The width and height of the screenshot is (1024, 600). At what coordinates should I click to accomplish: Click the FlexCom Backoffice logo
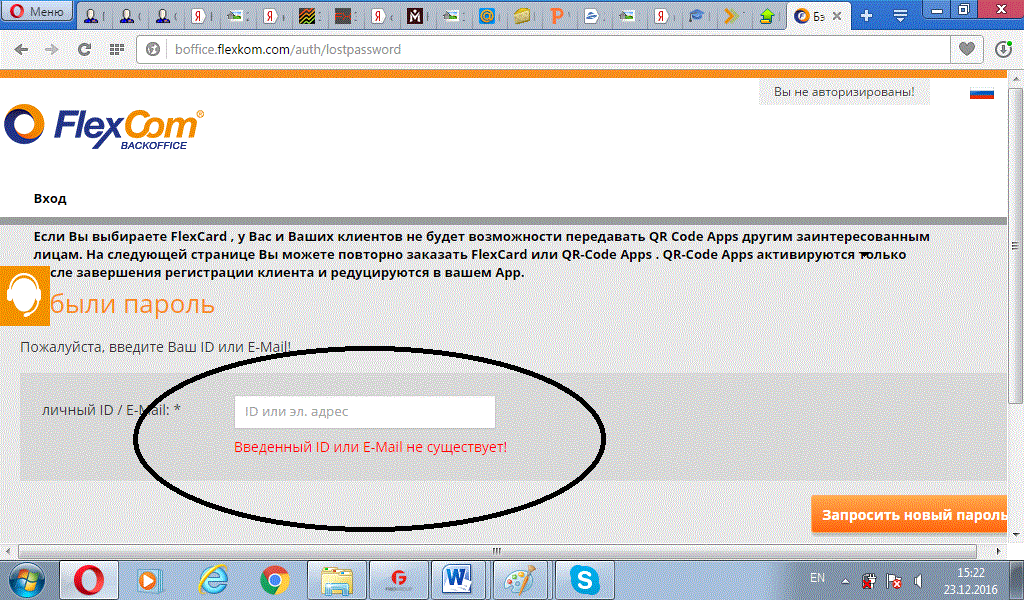[x=104, y=127]
